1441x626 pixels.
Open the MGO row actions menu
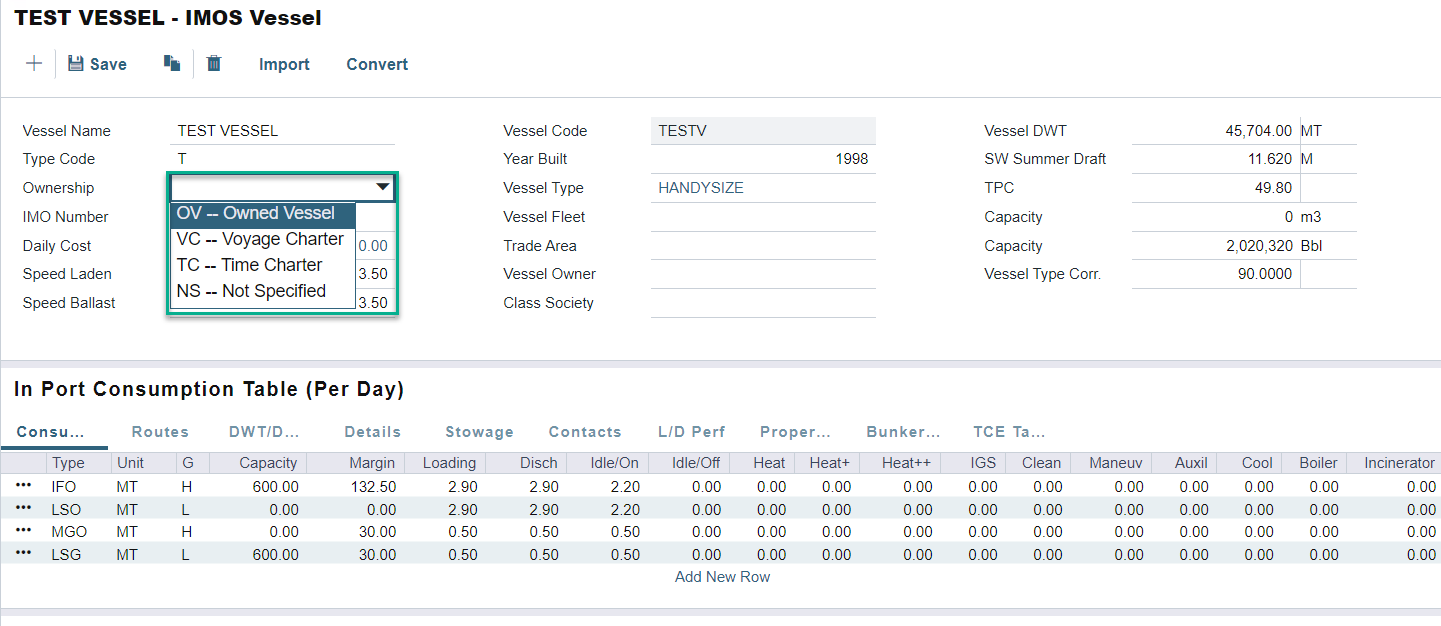[24, 531]
